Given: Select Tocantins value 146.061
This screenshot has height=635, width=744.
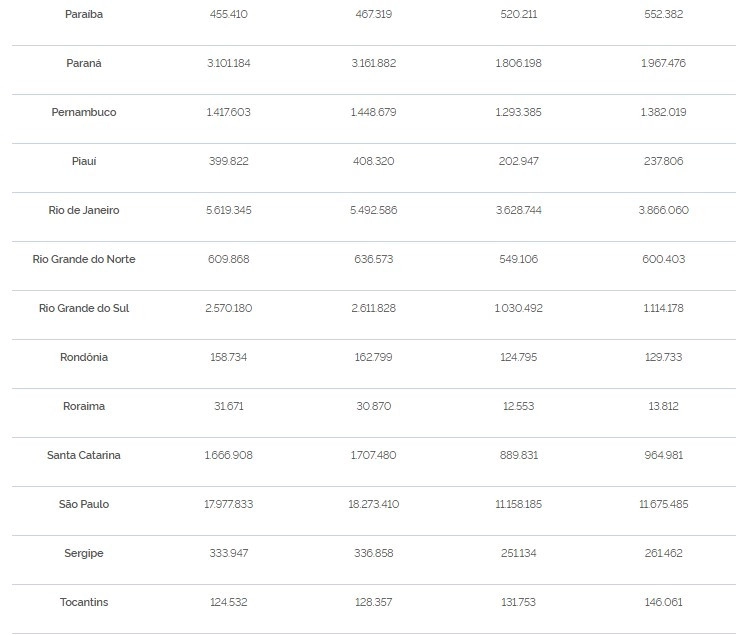Looking at the screenshot, I should pos(663,602).
